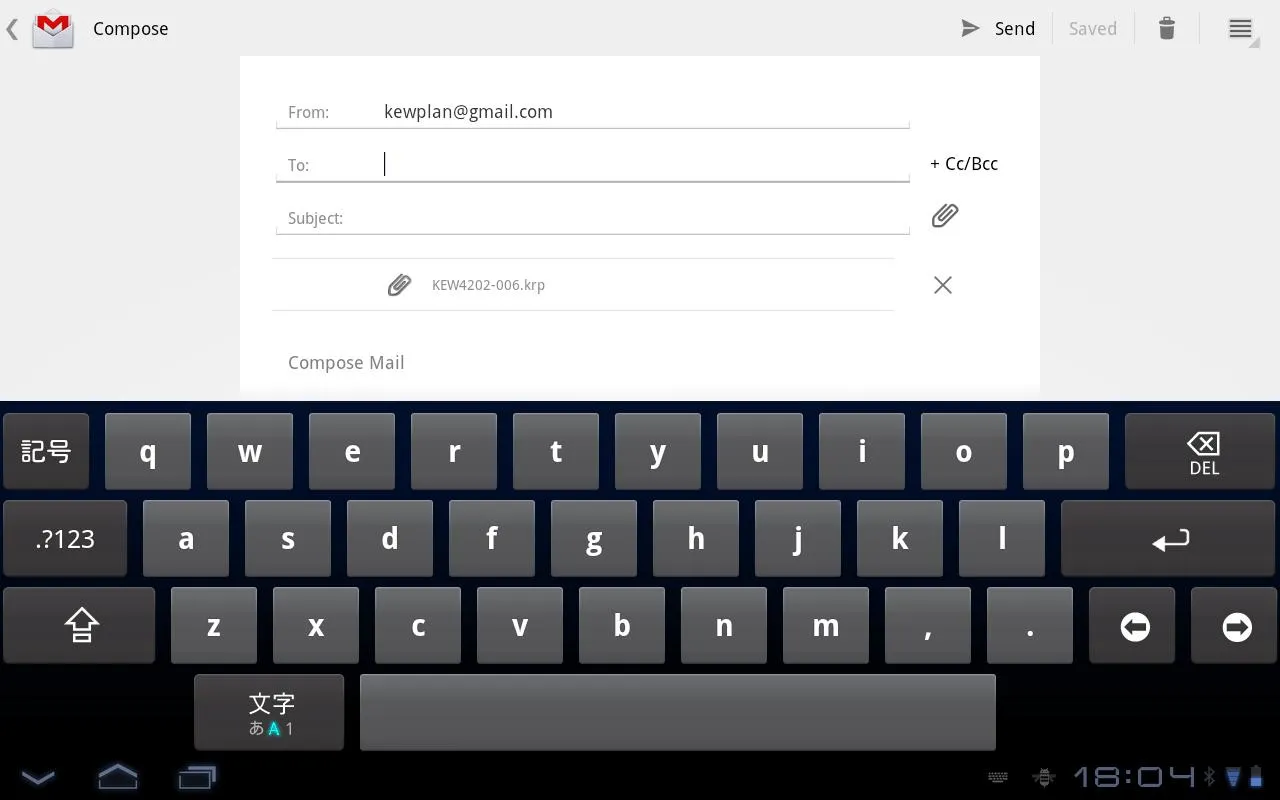1280x800 pixels.
Task: Tap the keyboard input method tray icon
Action: pos(998,777)
